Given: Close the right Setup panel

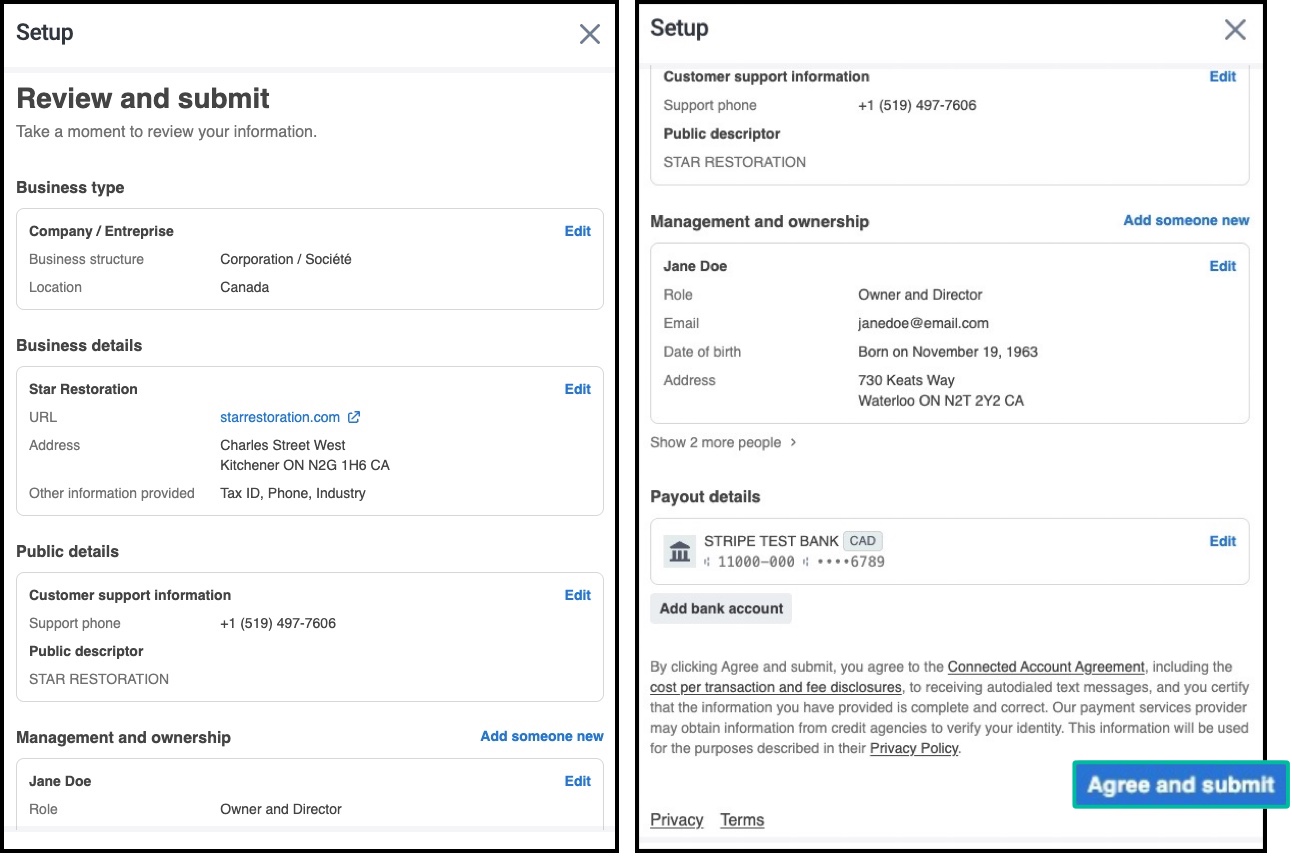Looking at the screenshot, I should tap(1235, 30).
